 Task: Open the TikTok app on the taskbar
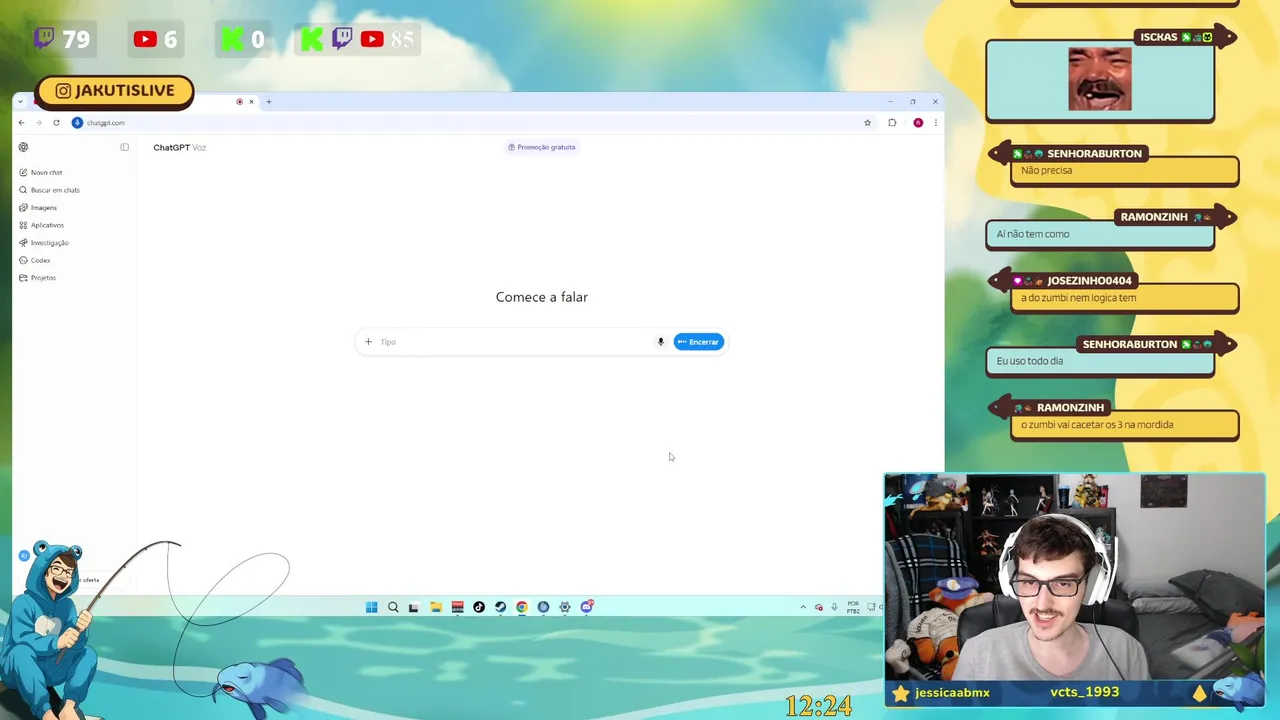479,607
